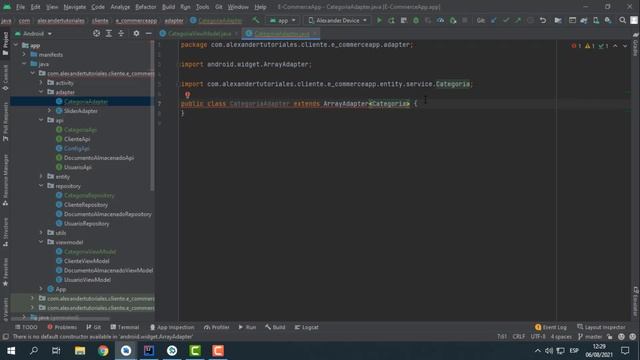Open the Problems tool window
Image resolution: width=640 pixels, height=360 pixels.
62,327
